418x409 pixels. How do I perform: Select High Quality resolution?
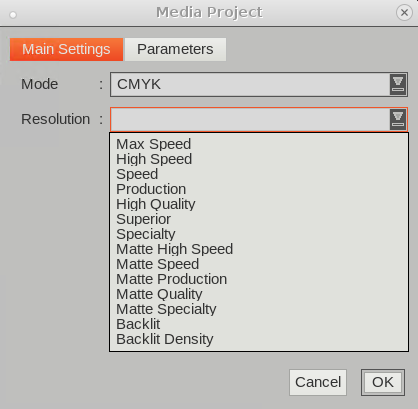coord(259,204)
